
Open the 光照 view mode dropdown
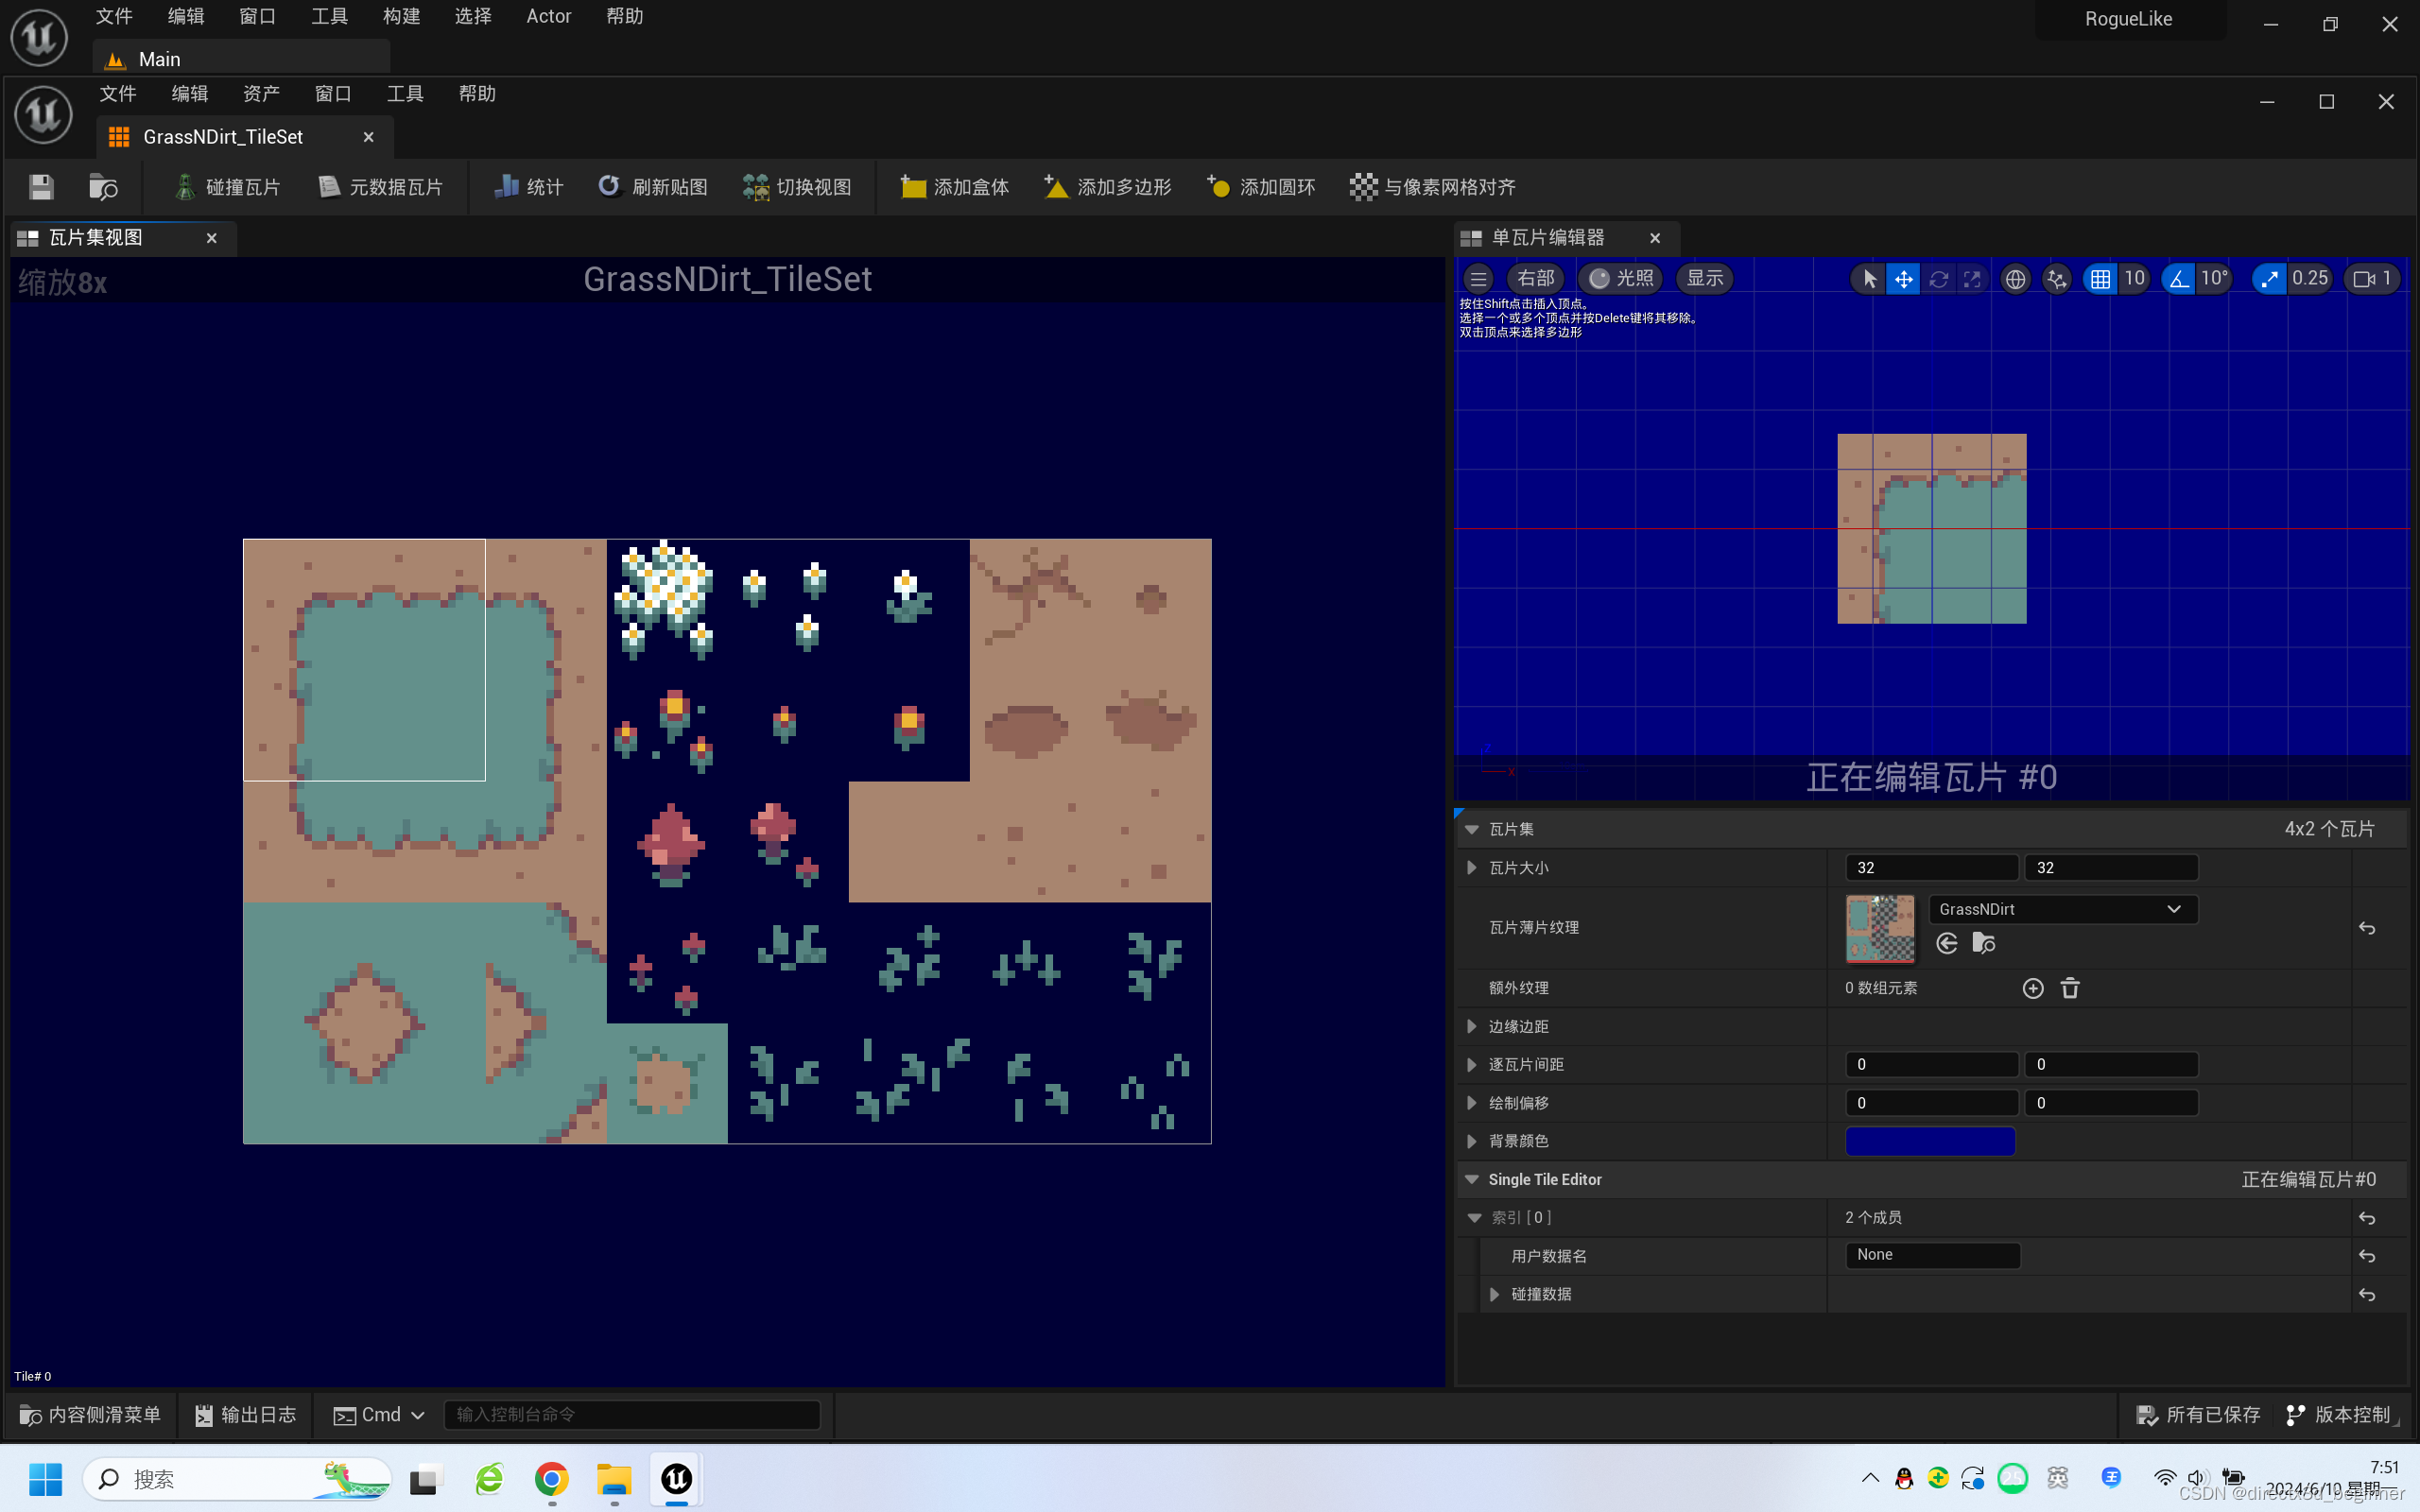point(1621,279)
